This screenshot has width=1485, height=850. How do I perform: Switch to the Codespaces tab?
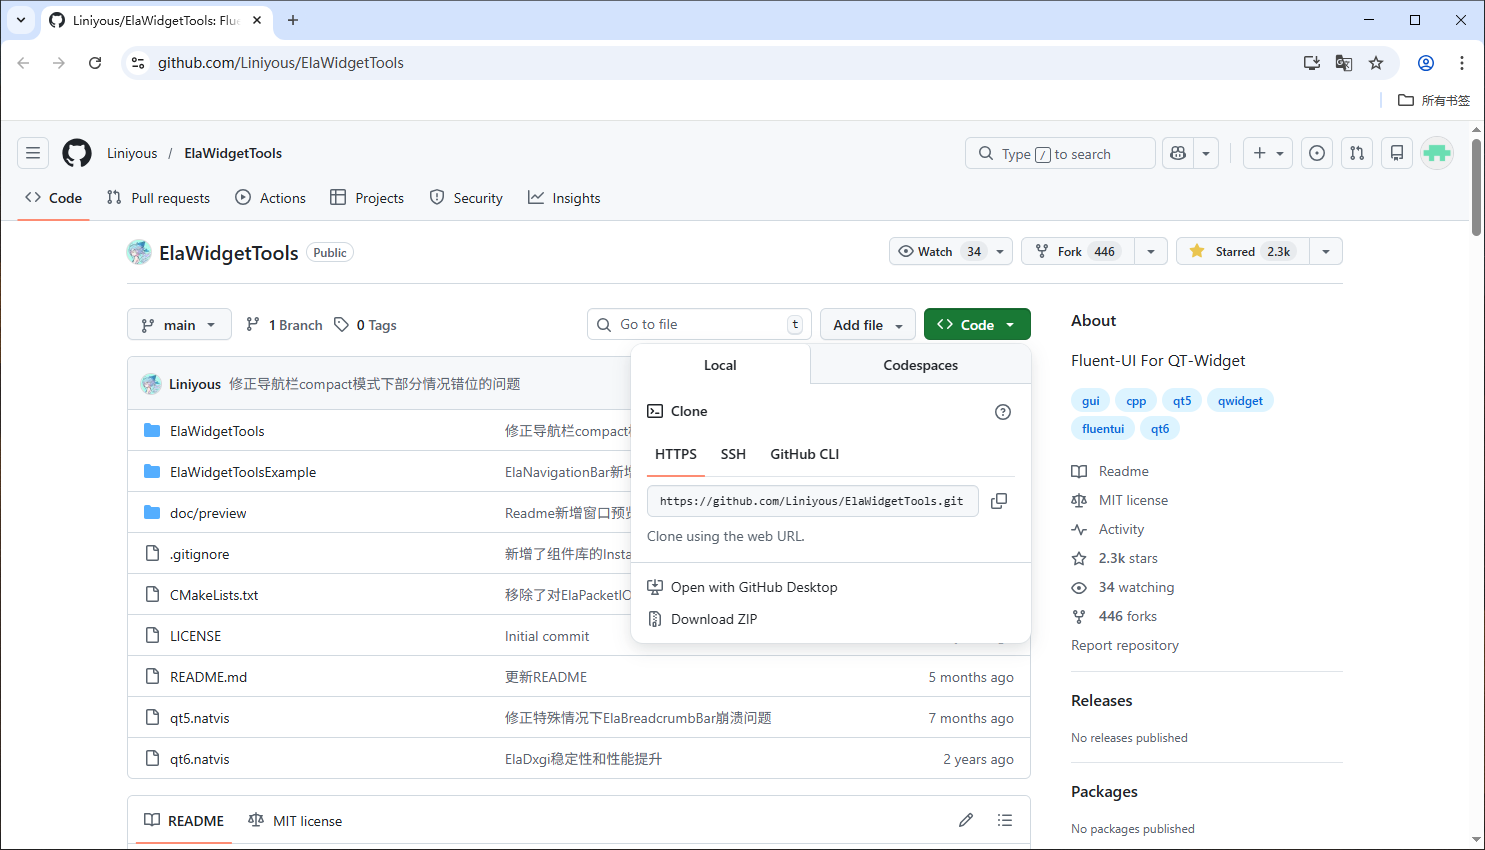(x=920, y=365)
